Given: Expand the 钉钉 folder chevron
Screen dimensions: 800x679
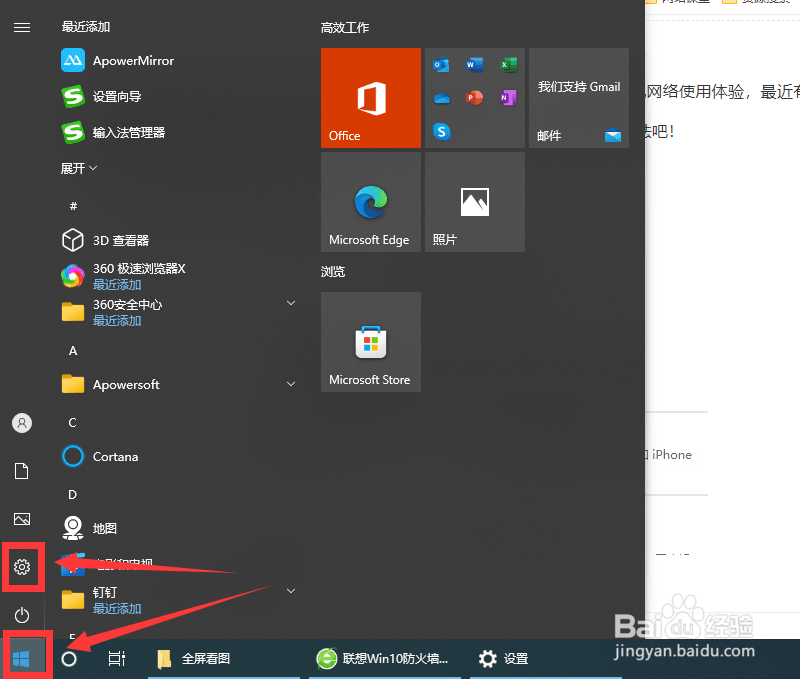Looking at the screenshot, I should click(x=291, y=591).
